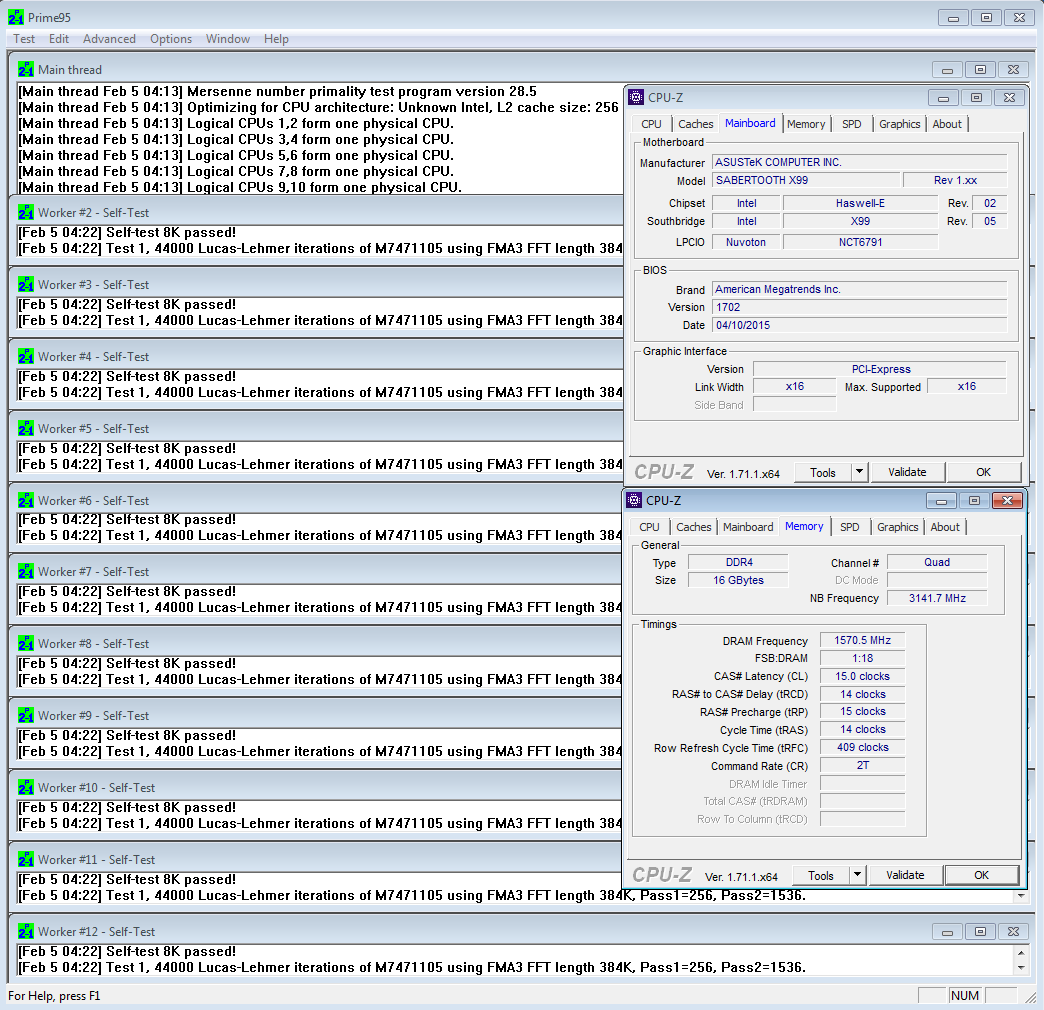The height and width of the screenshot is (1010, 1044).
Task: Open the Test menu in Prime95
Action: 24,39
